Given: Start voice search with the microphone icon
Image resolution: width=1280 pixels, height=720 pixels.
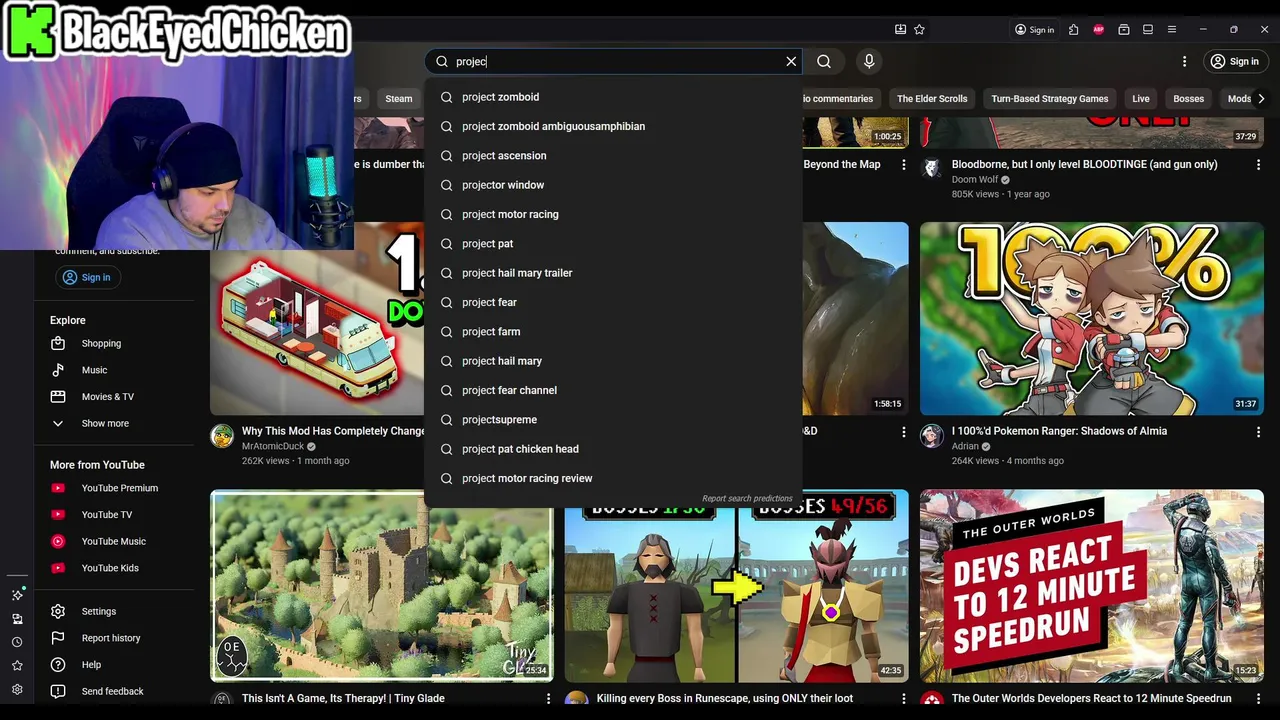Looking at the screenshot, I should [869, 61].
